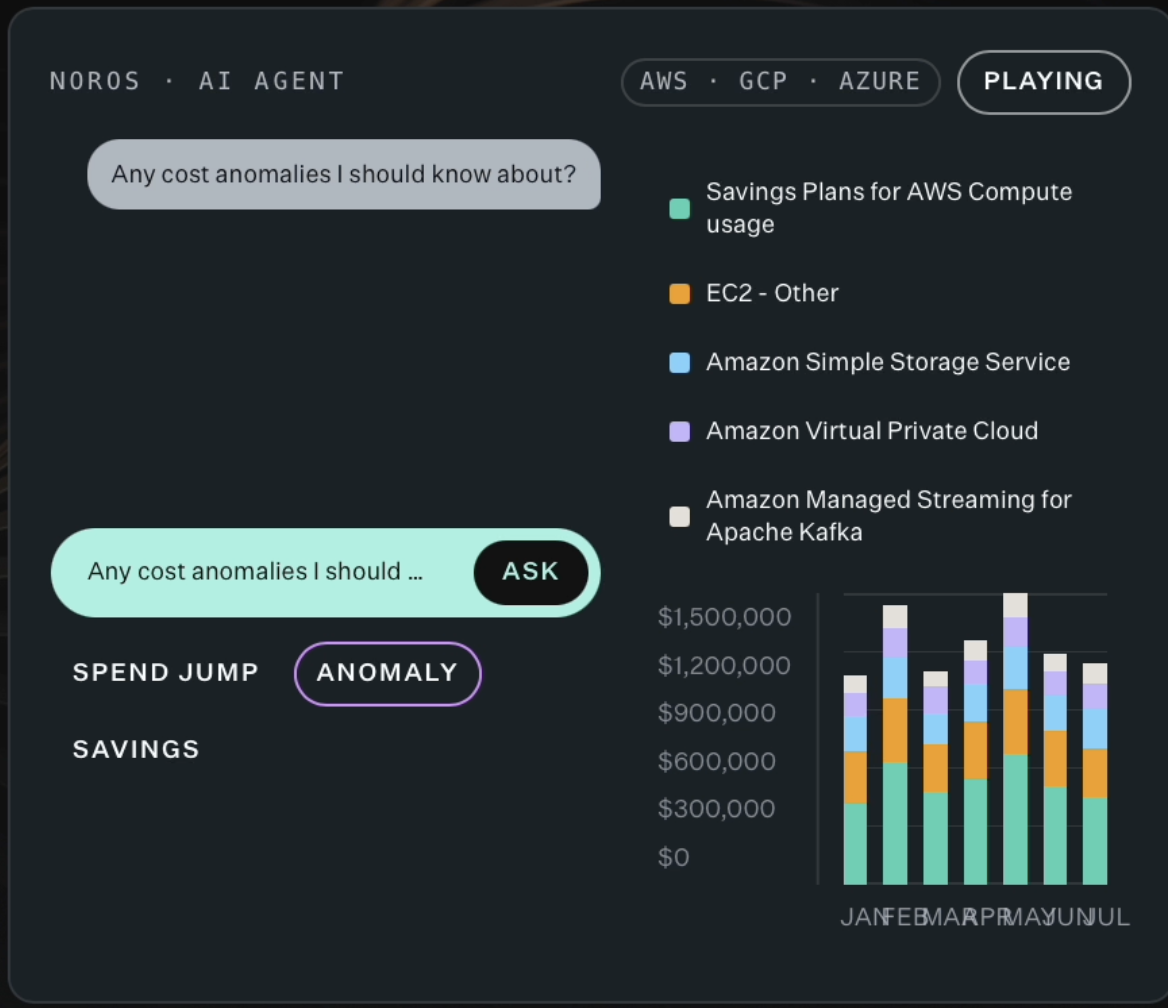The image size is (1168, 1008).
Task: Click the AWS · GCP · AZURE pill
Action: (780, 81)
